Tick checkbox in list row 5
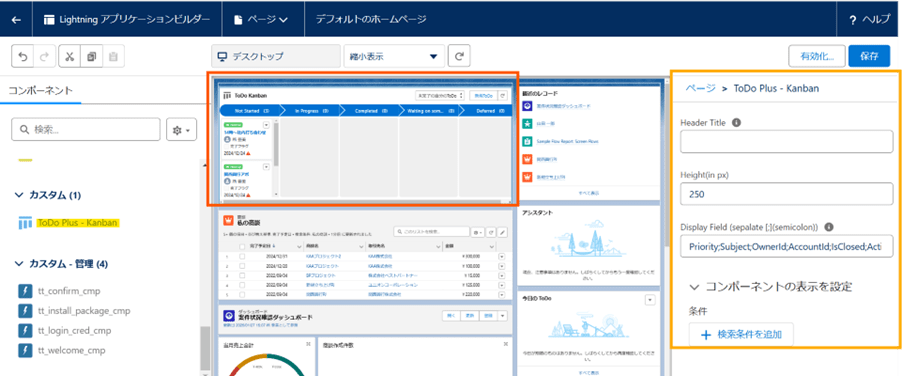Screen dimensions: 902x376 pos(242,294)
